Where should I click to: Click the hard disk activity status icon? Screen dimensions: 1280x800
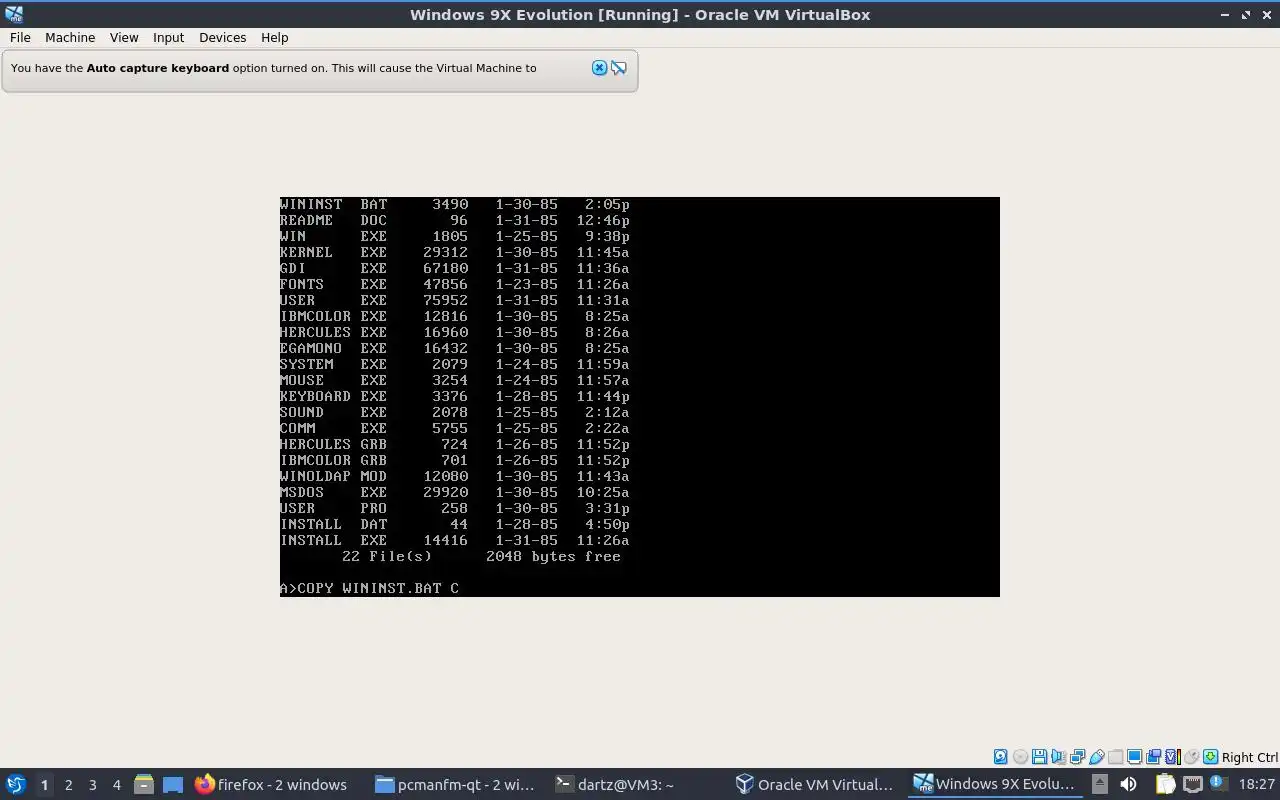point(1000,757)
